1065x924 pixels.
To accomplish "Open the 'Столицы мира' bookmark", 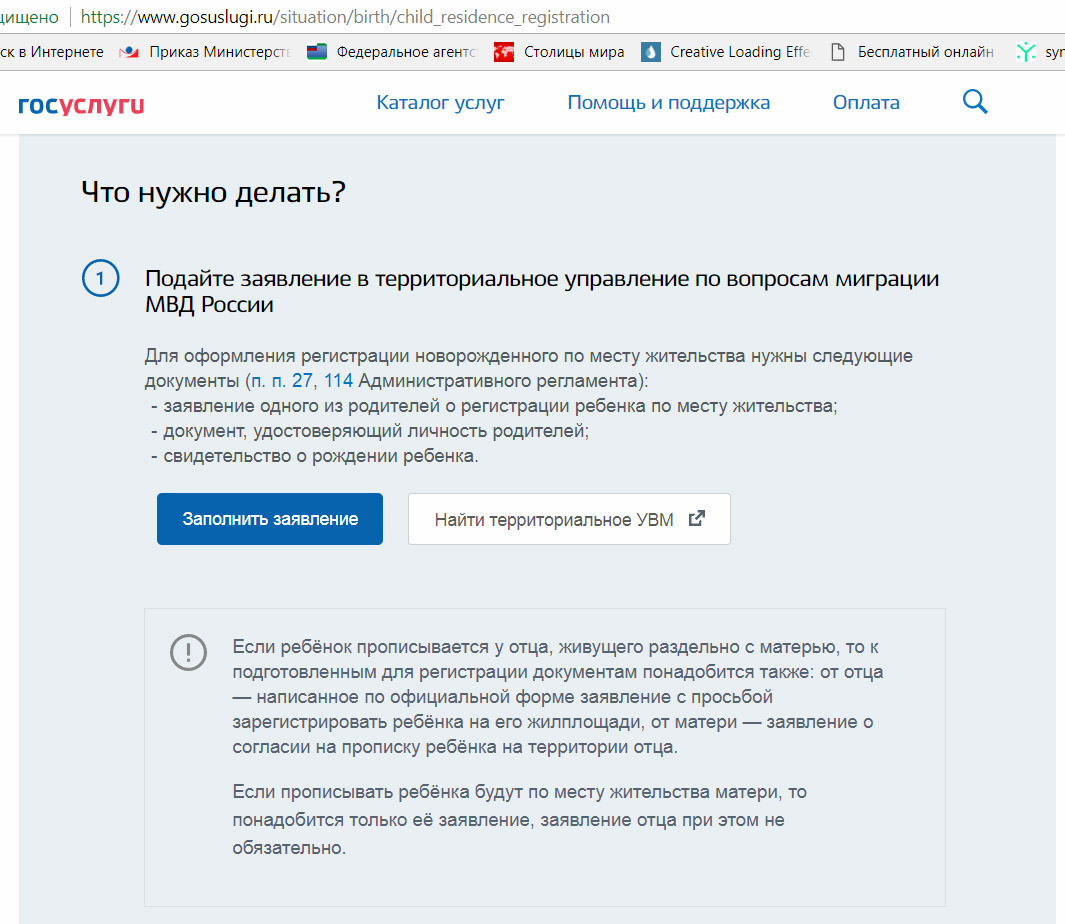I will coord(560,52).
